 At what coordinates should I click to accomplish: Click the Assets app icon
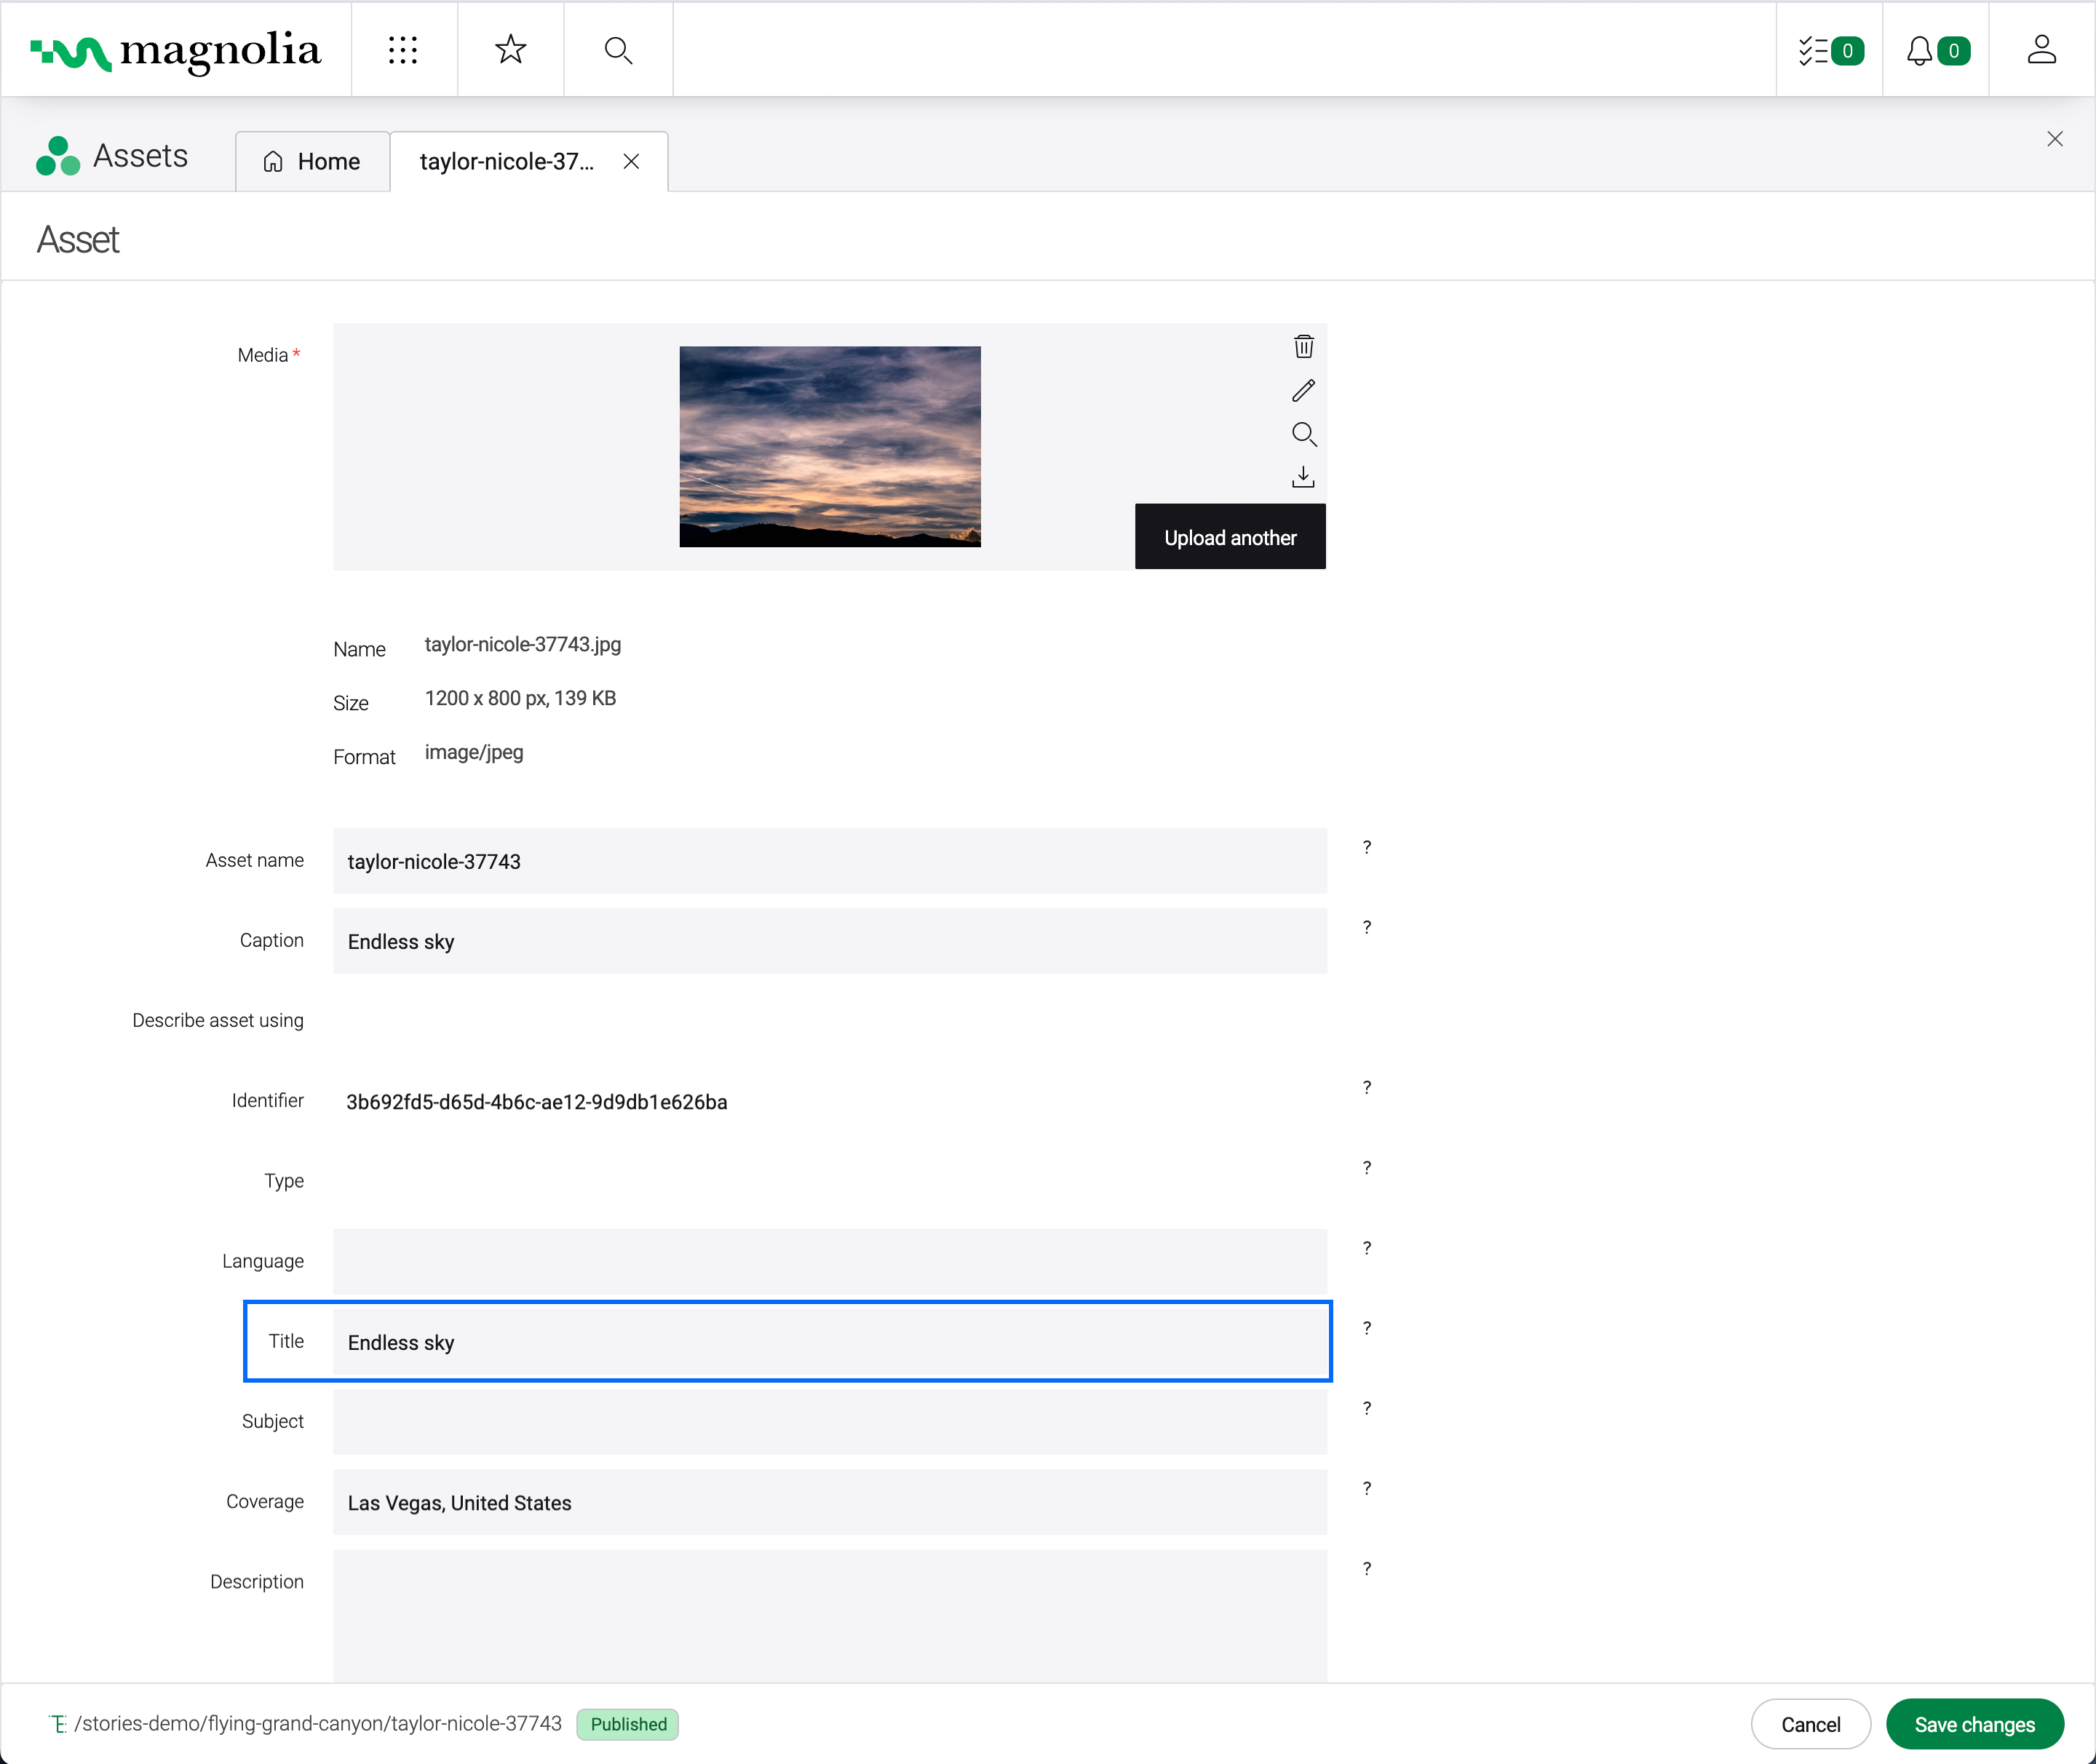(57, 156)
